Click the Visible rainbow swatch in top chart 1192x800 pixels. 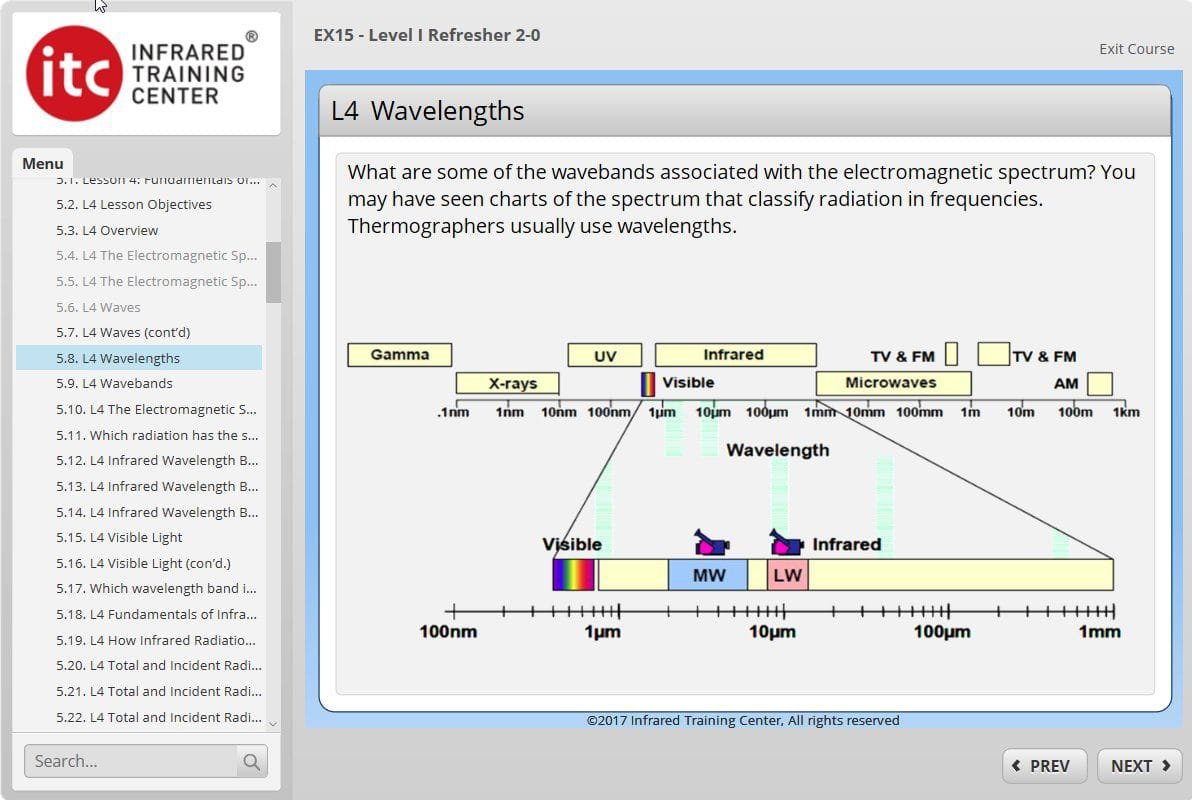coord(648,384)
